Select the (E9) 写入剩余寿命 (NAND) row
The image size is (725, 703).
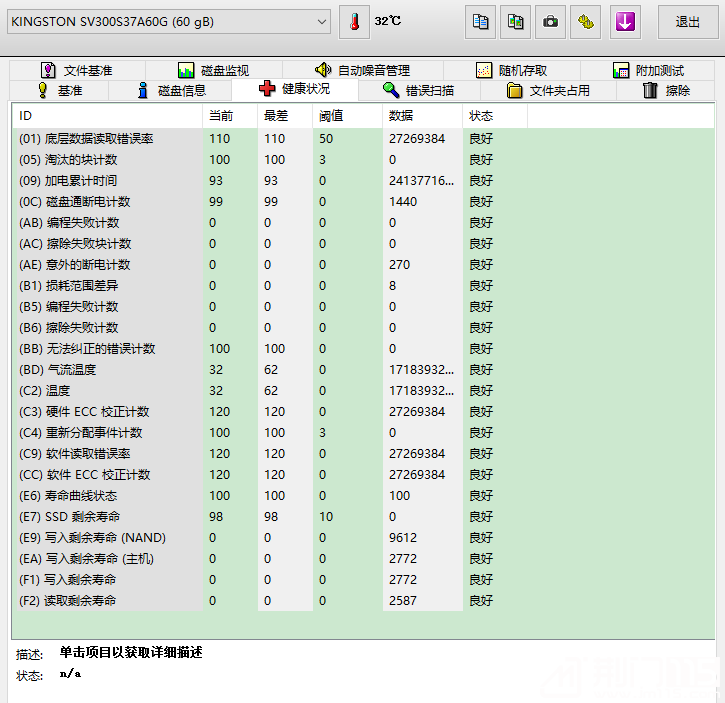click(363, 537)
